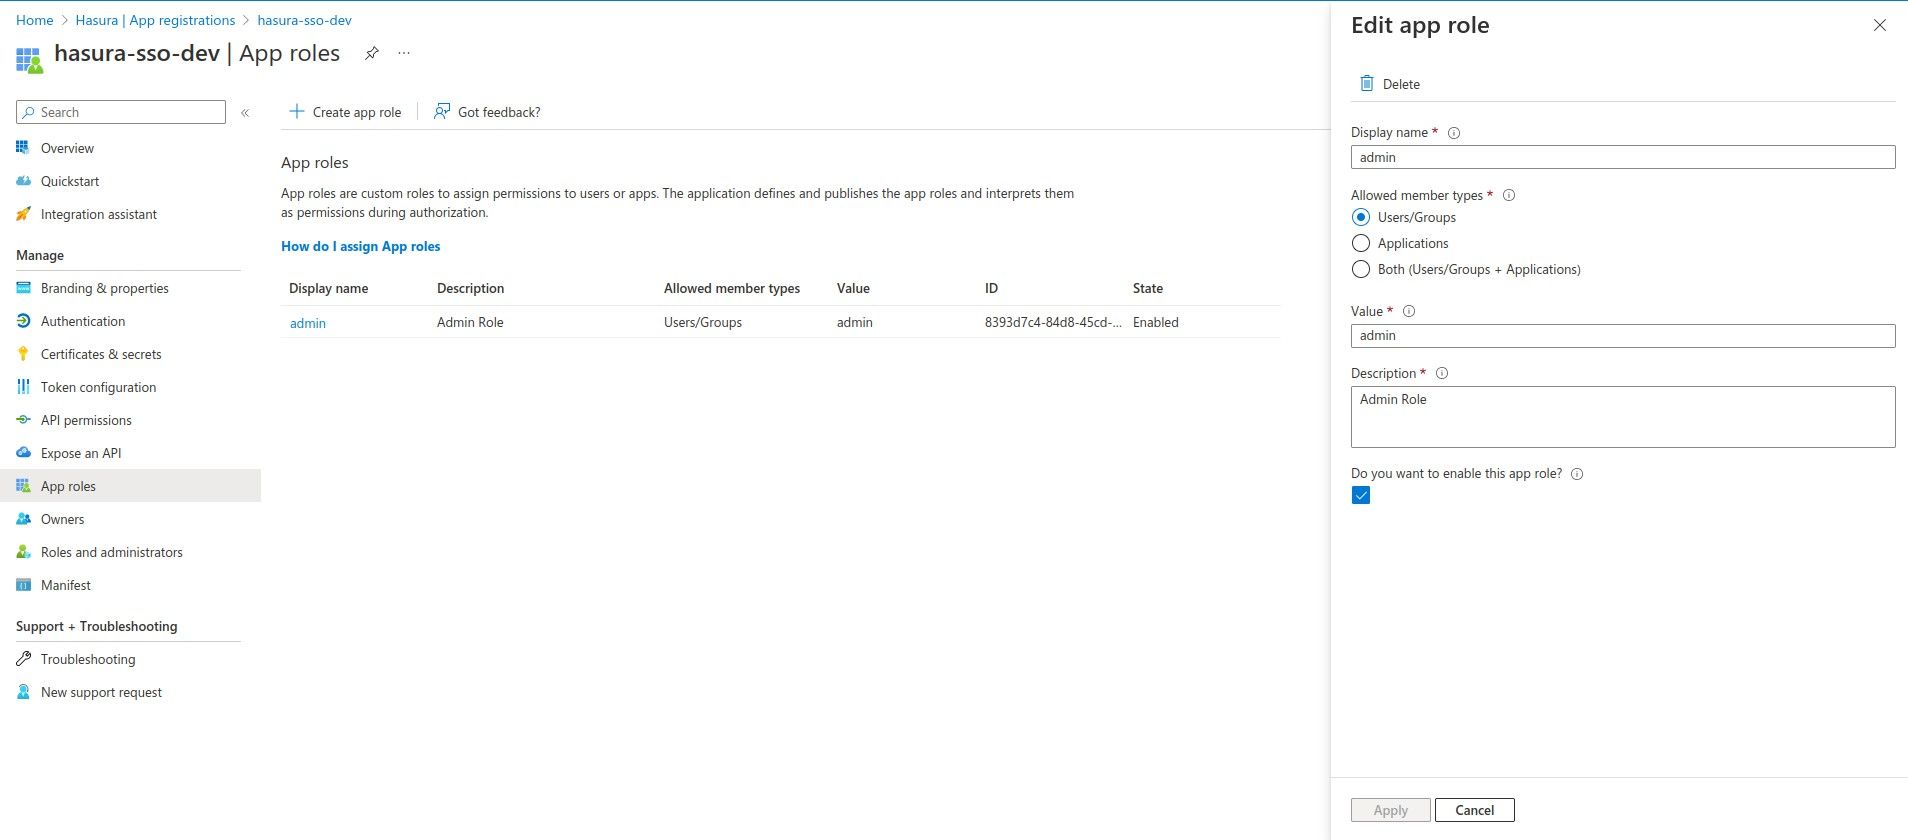Image resolution: width=1908 pixels, height=840 pixels.
Task: Click the API permissions icon
Action: point(23,420)
